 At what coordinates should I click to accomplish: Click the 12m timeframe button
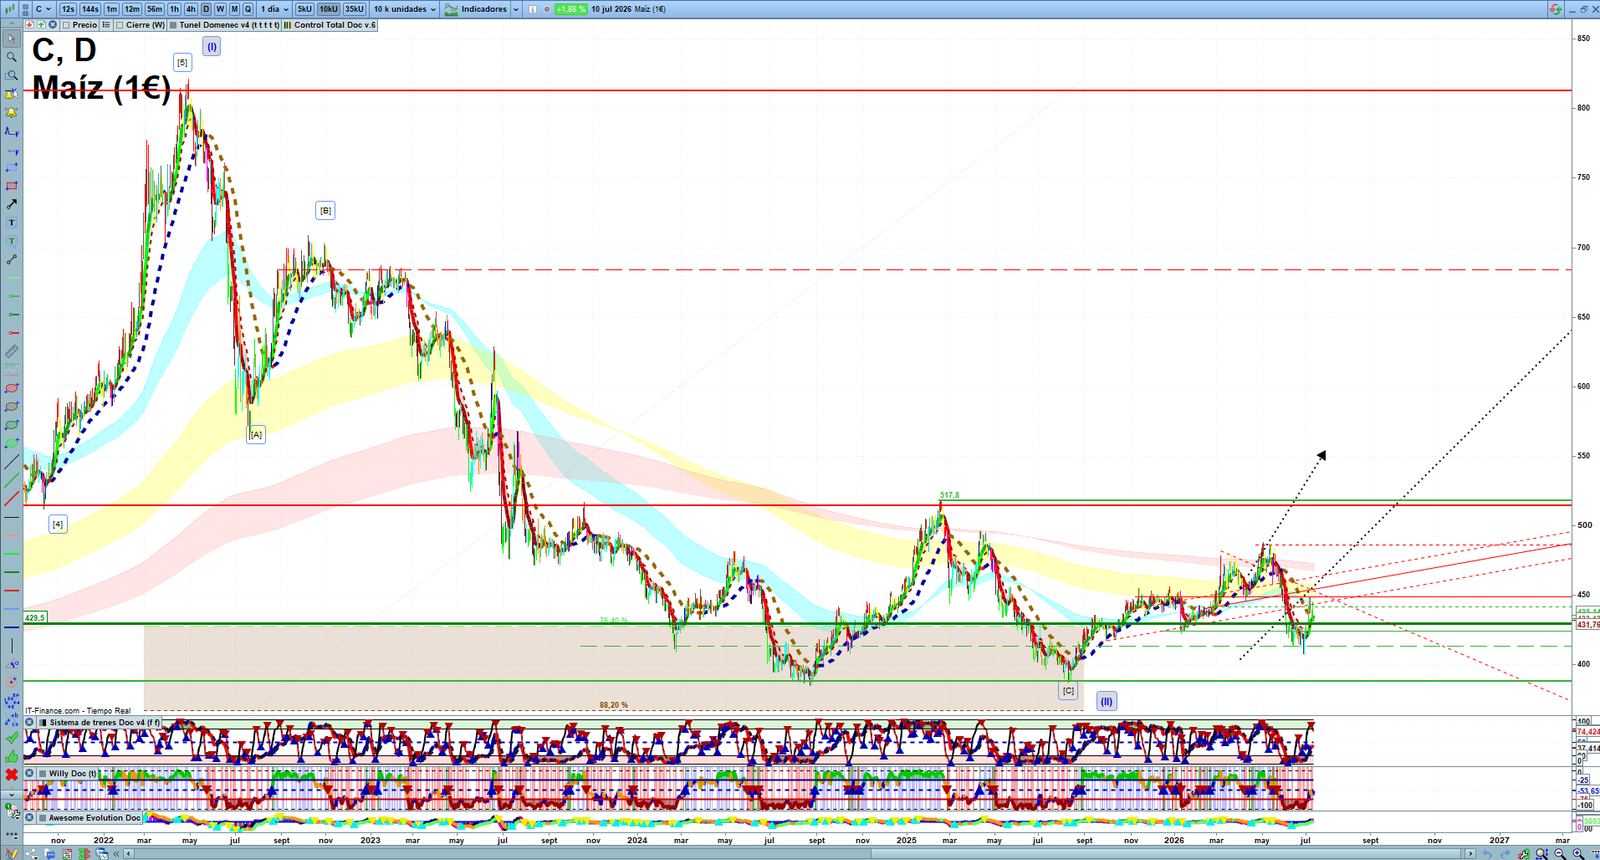(132, 9)
